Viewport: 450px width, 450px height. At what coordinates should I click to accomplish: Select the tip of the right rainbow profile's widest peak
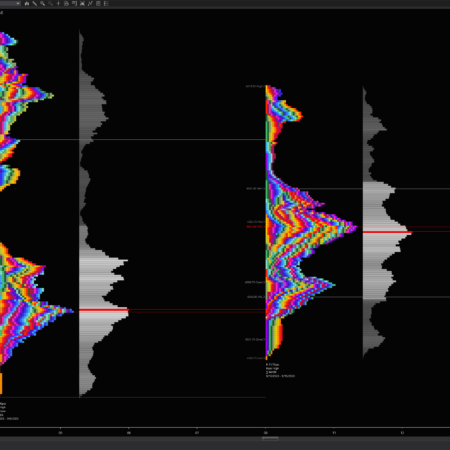tap(356, 228)
